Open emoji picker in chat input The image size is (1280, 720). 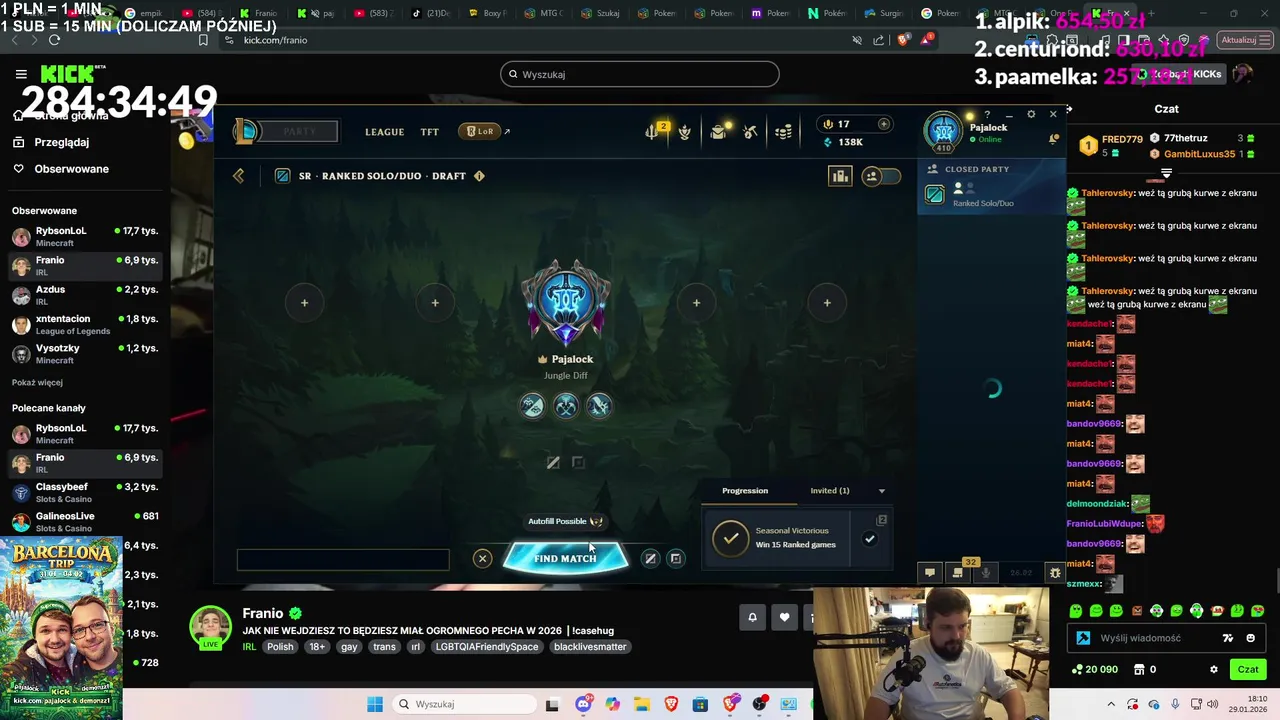pos(1250,638)
